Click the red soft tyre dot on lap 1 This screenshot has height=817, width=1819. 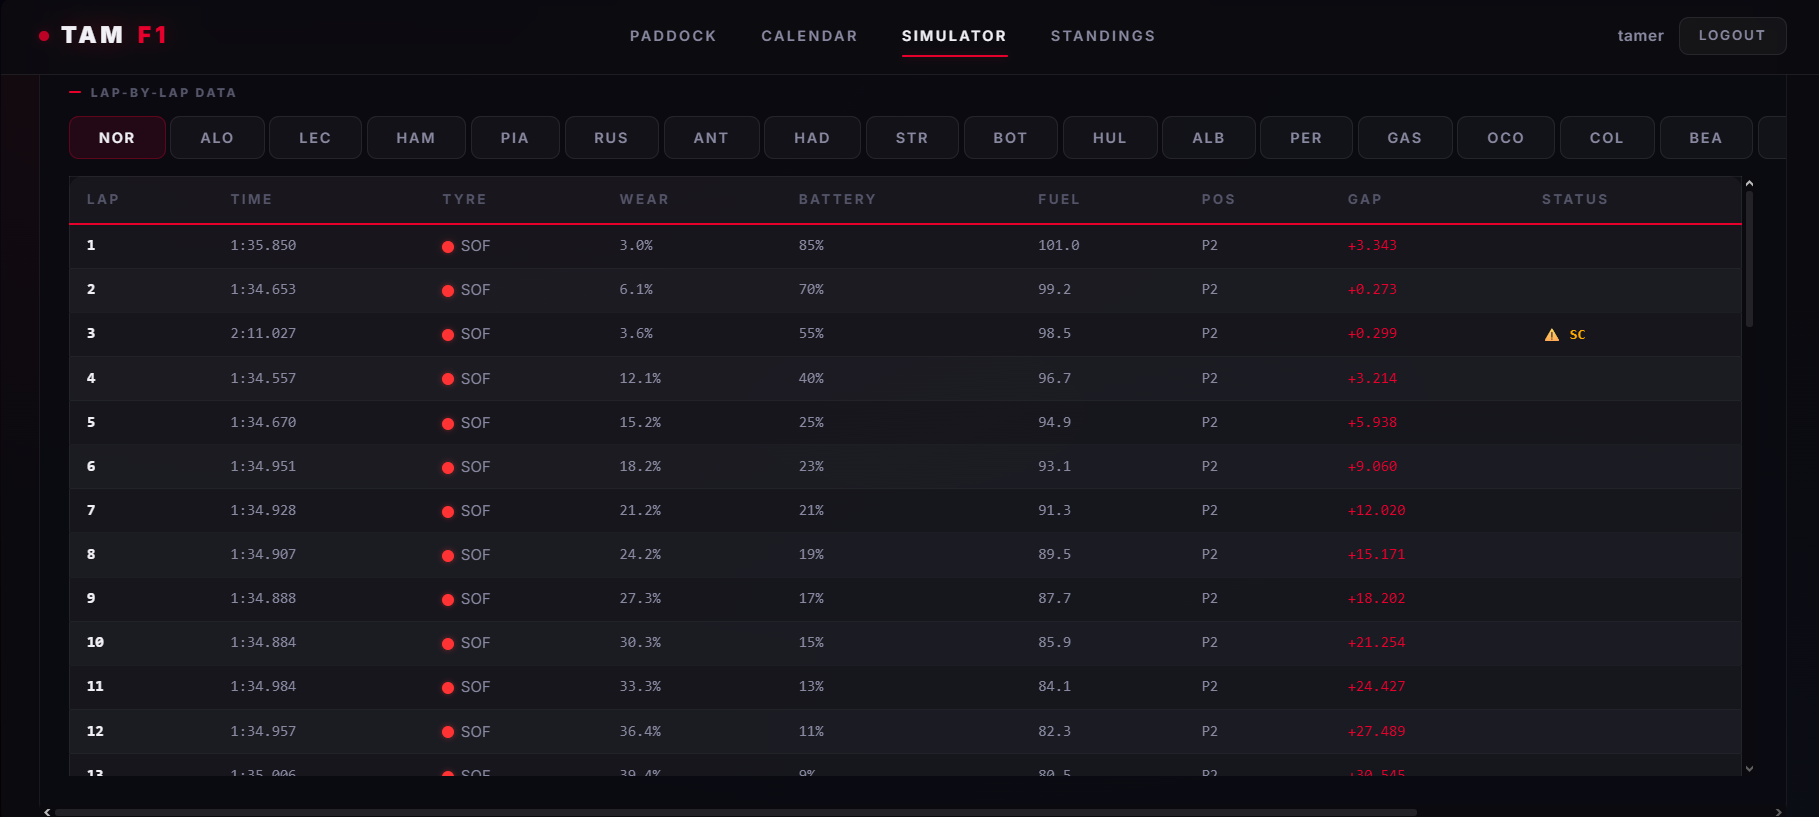pyautogui.click(x=448, y=247)
